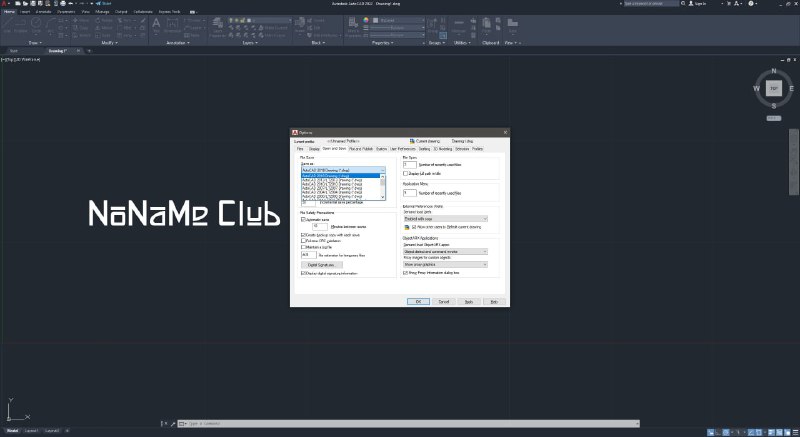Click OK in Options dialog
Image resolution: width=800 pixels, height=437 pixels.
(418, 301)
